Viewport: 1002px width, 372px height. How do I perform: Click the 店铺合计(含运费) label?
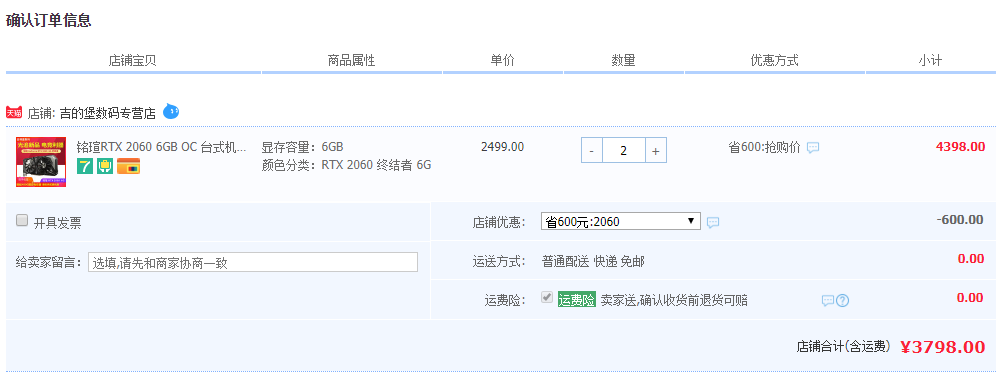click(844, 347)
